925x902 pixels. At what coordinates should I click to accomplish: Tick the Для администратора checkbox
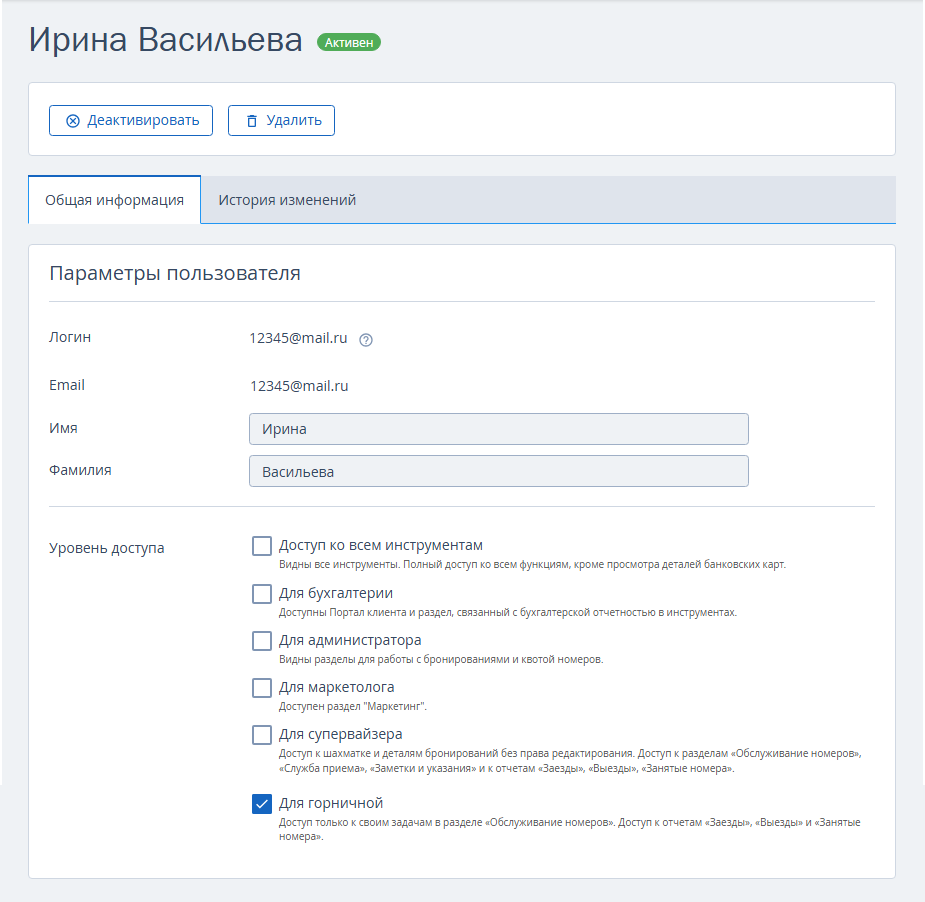coord(262,641)
